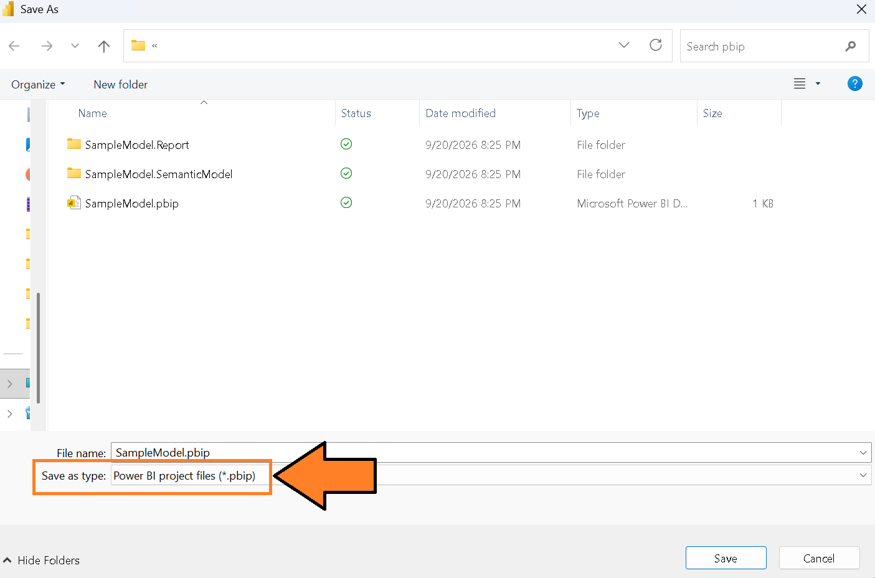875x578 pixels.
Task: Go up one folder level
Action: [104, 46]
